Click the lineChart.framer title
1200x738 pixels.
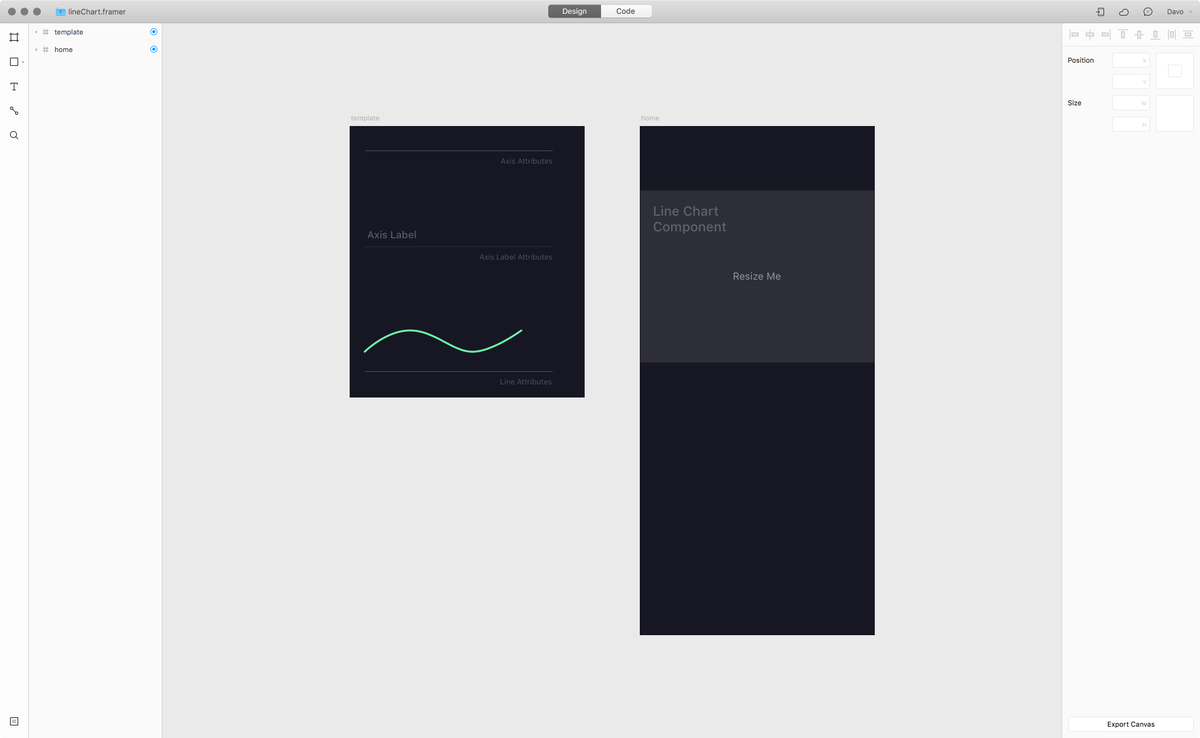click(x=97, y=12)
